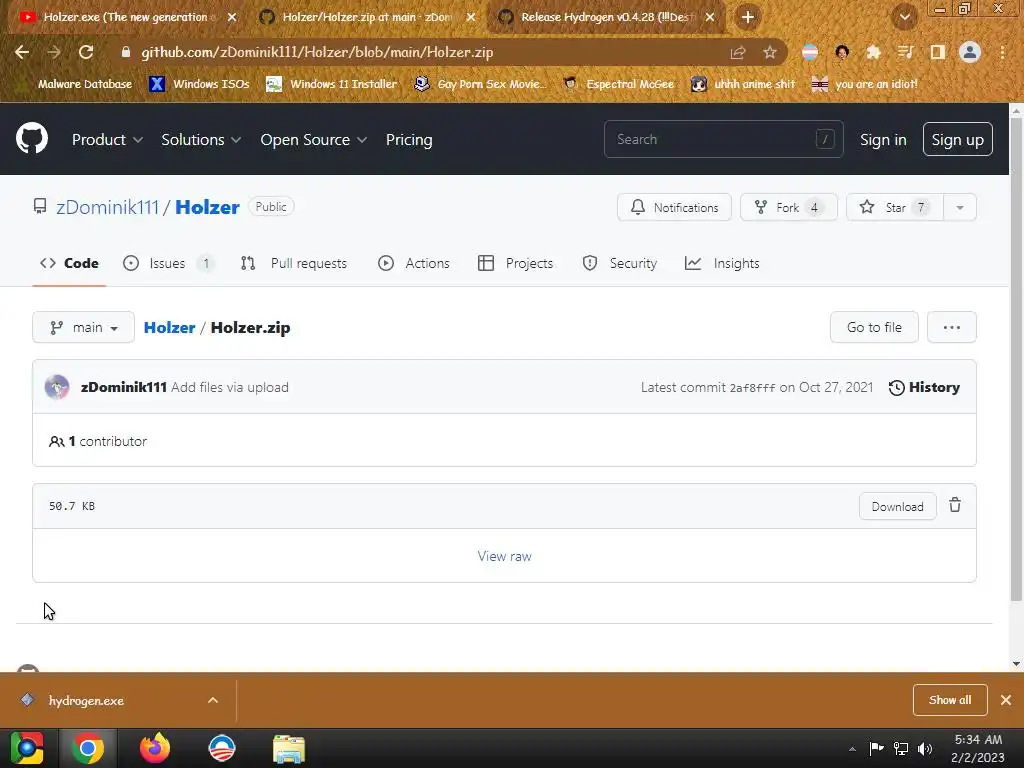Open the three-dot file options menu
Viewport: 1024px width, 768px height.
tap(952, 327)
